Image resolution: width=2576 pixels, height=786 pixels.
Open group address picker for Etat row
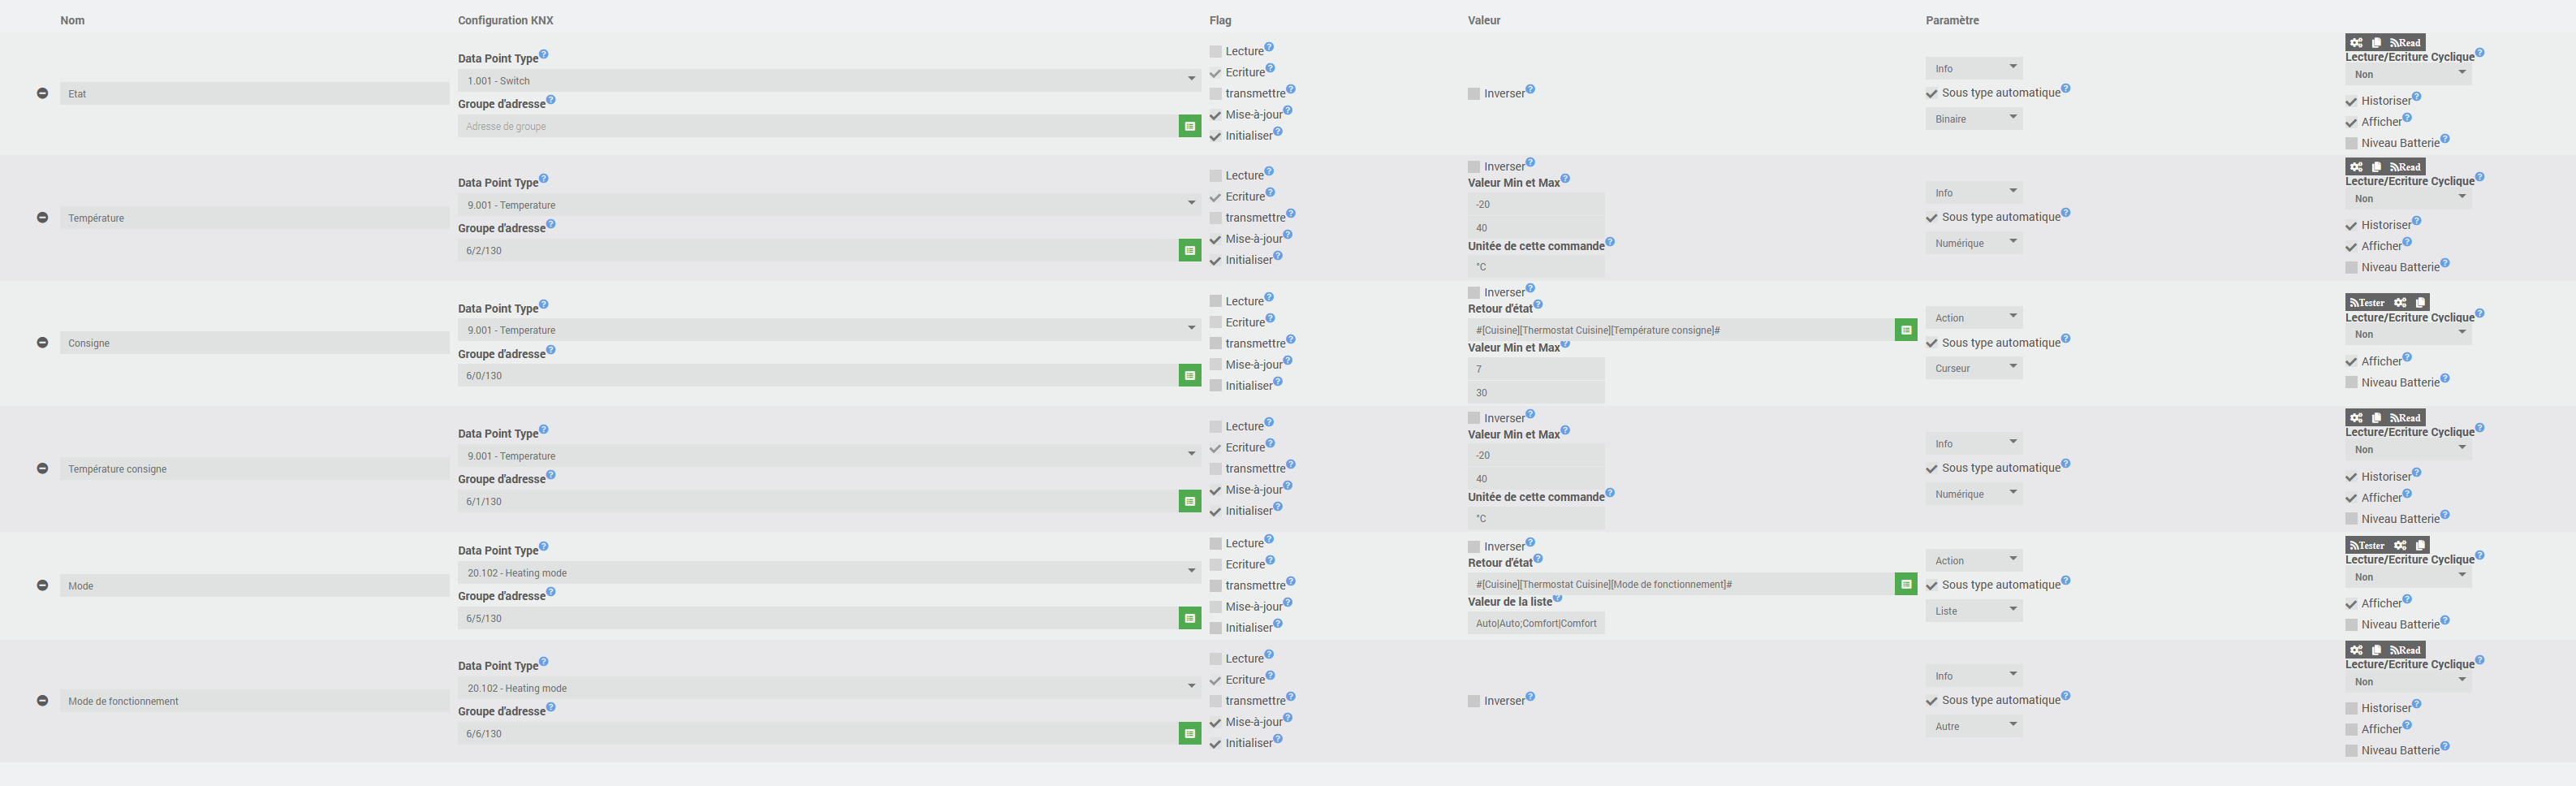1189,126
